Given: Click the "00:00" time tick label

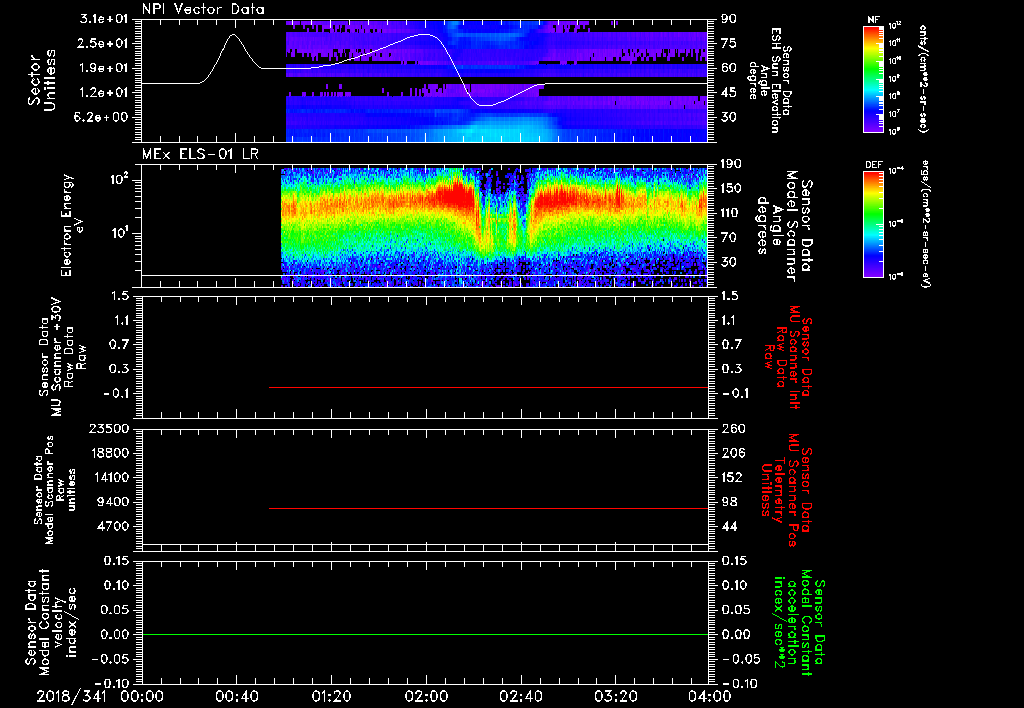Looking at the screenshot, I should [x=142, y=696].
